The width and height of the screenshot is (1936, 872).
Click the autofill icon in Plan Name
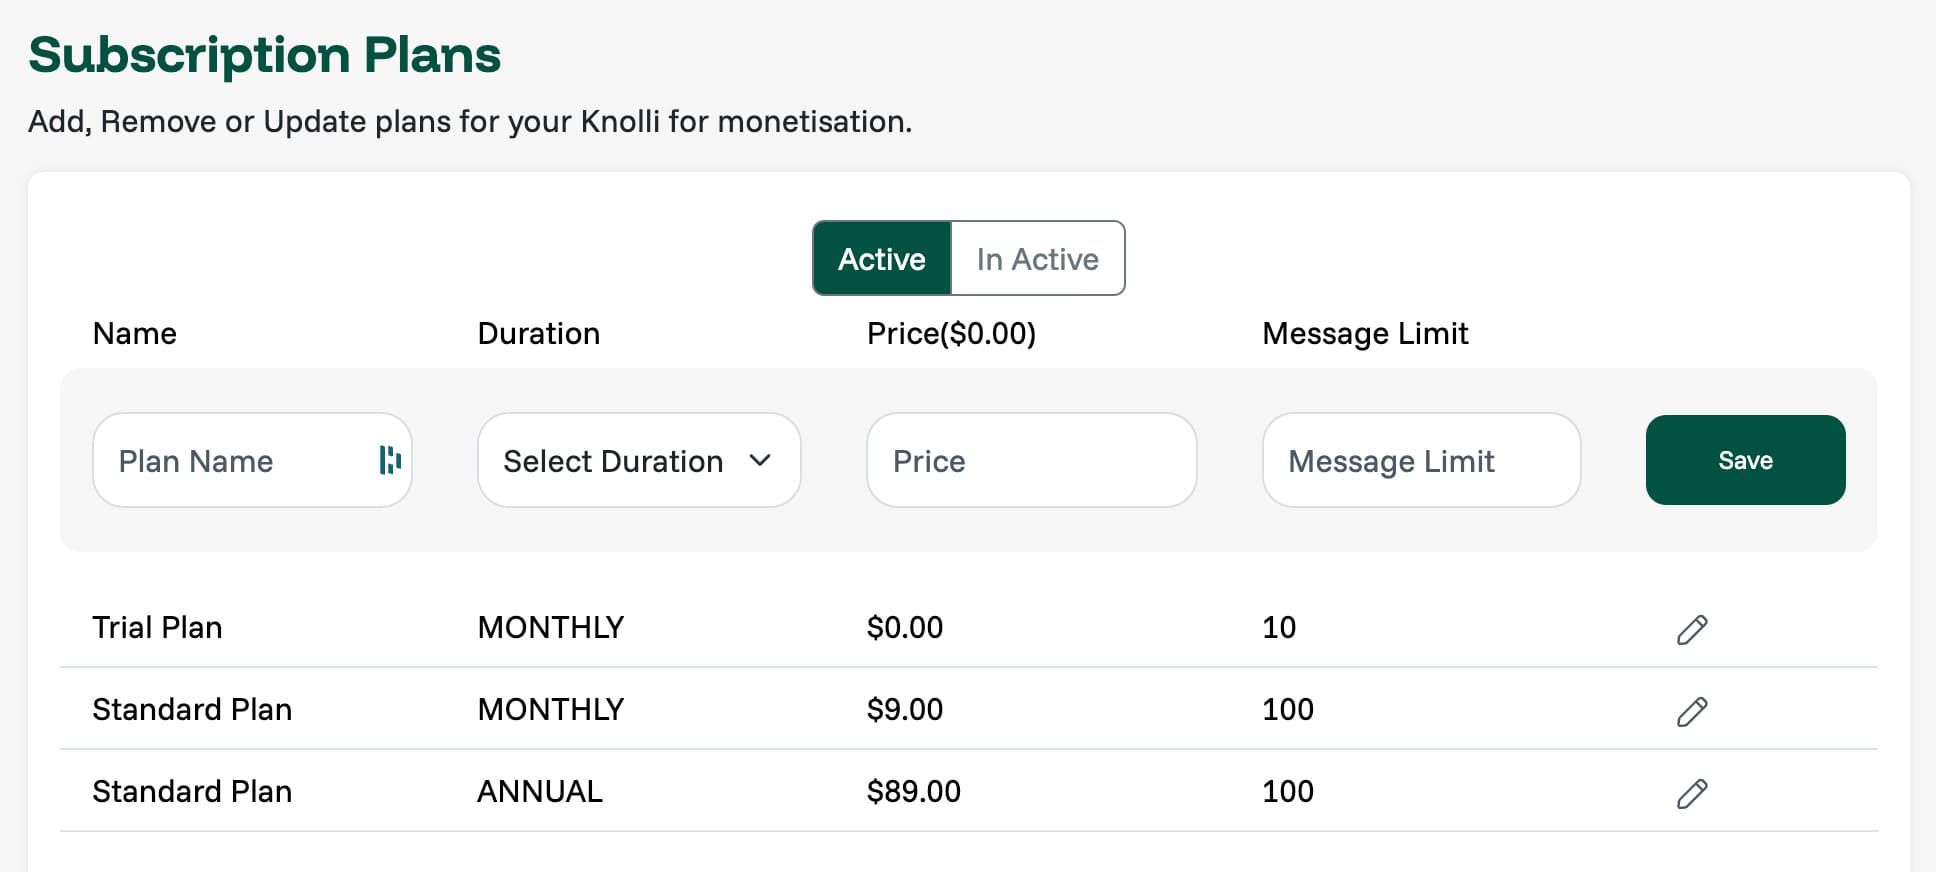point(390,460)
